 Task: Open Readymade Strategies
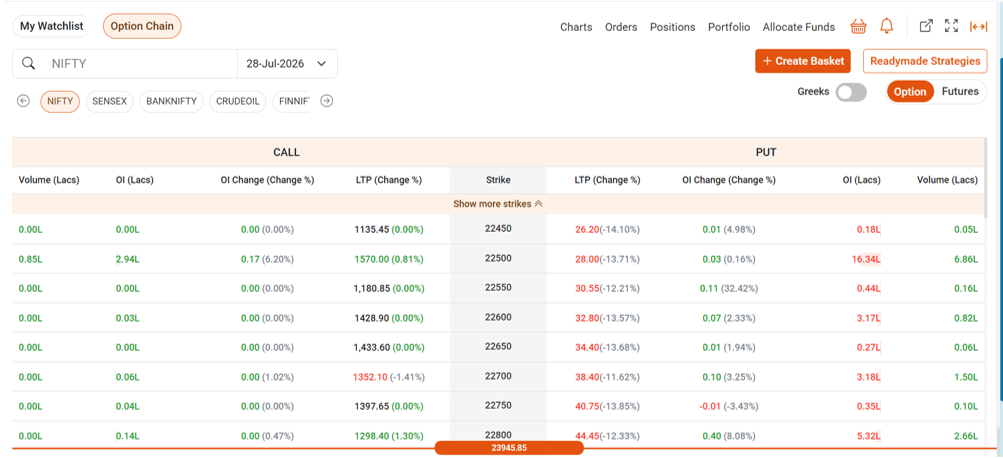click(925, 61)
